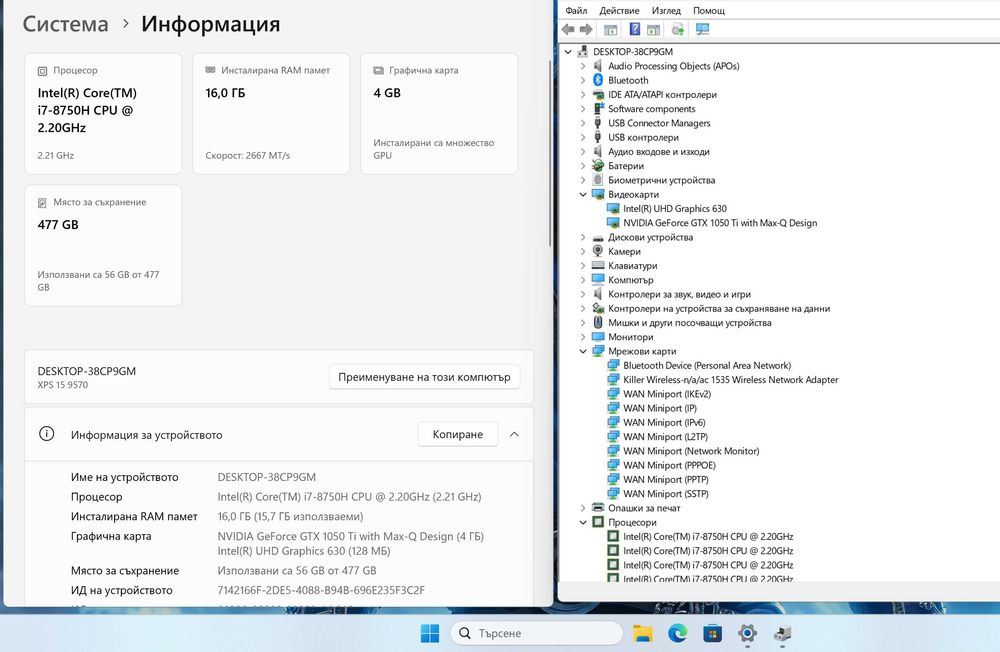
Task: Click the Място за съхранение card
Action: coord(103,246)
